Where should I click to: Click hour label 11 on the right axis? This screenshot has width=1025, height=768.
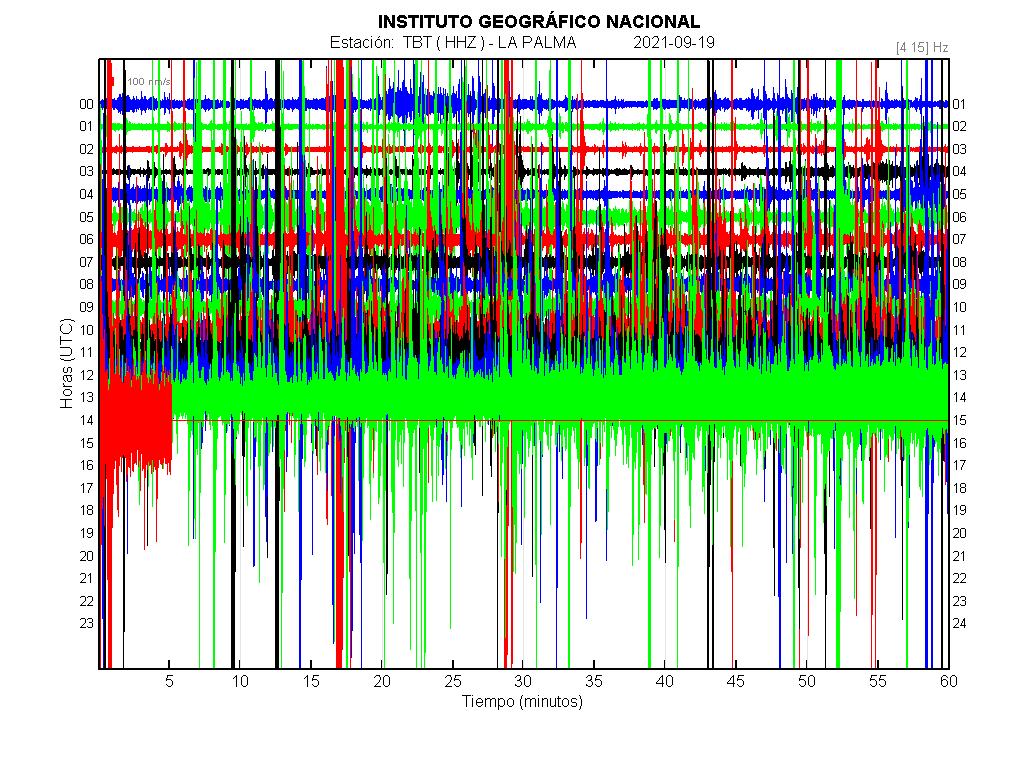point(959,330)
